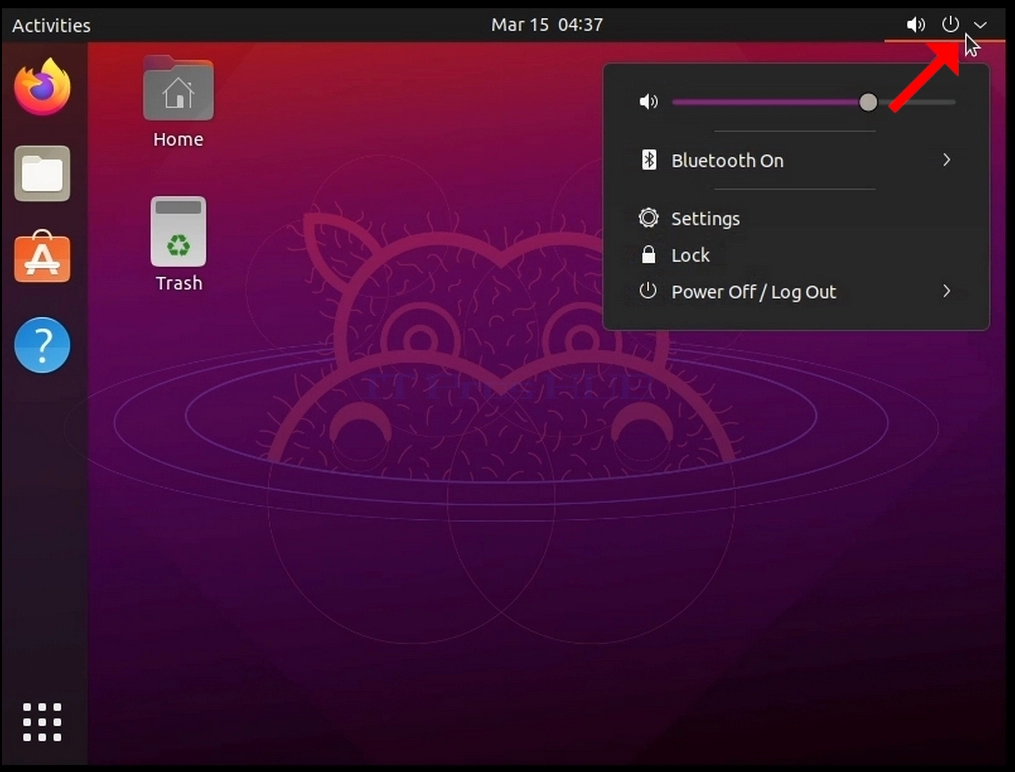
Task: Open the Bluetooth On menu entry
Action: 796,160
